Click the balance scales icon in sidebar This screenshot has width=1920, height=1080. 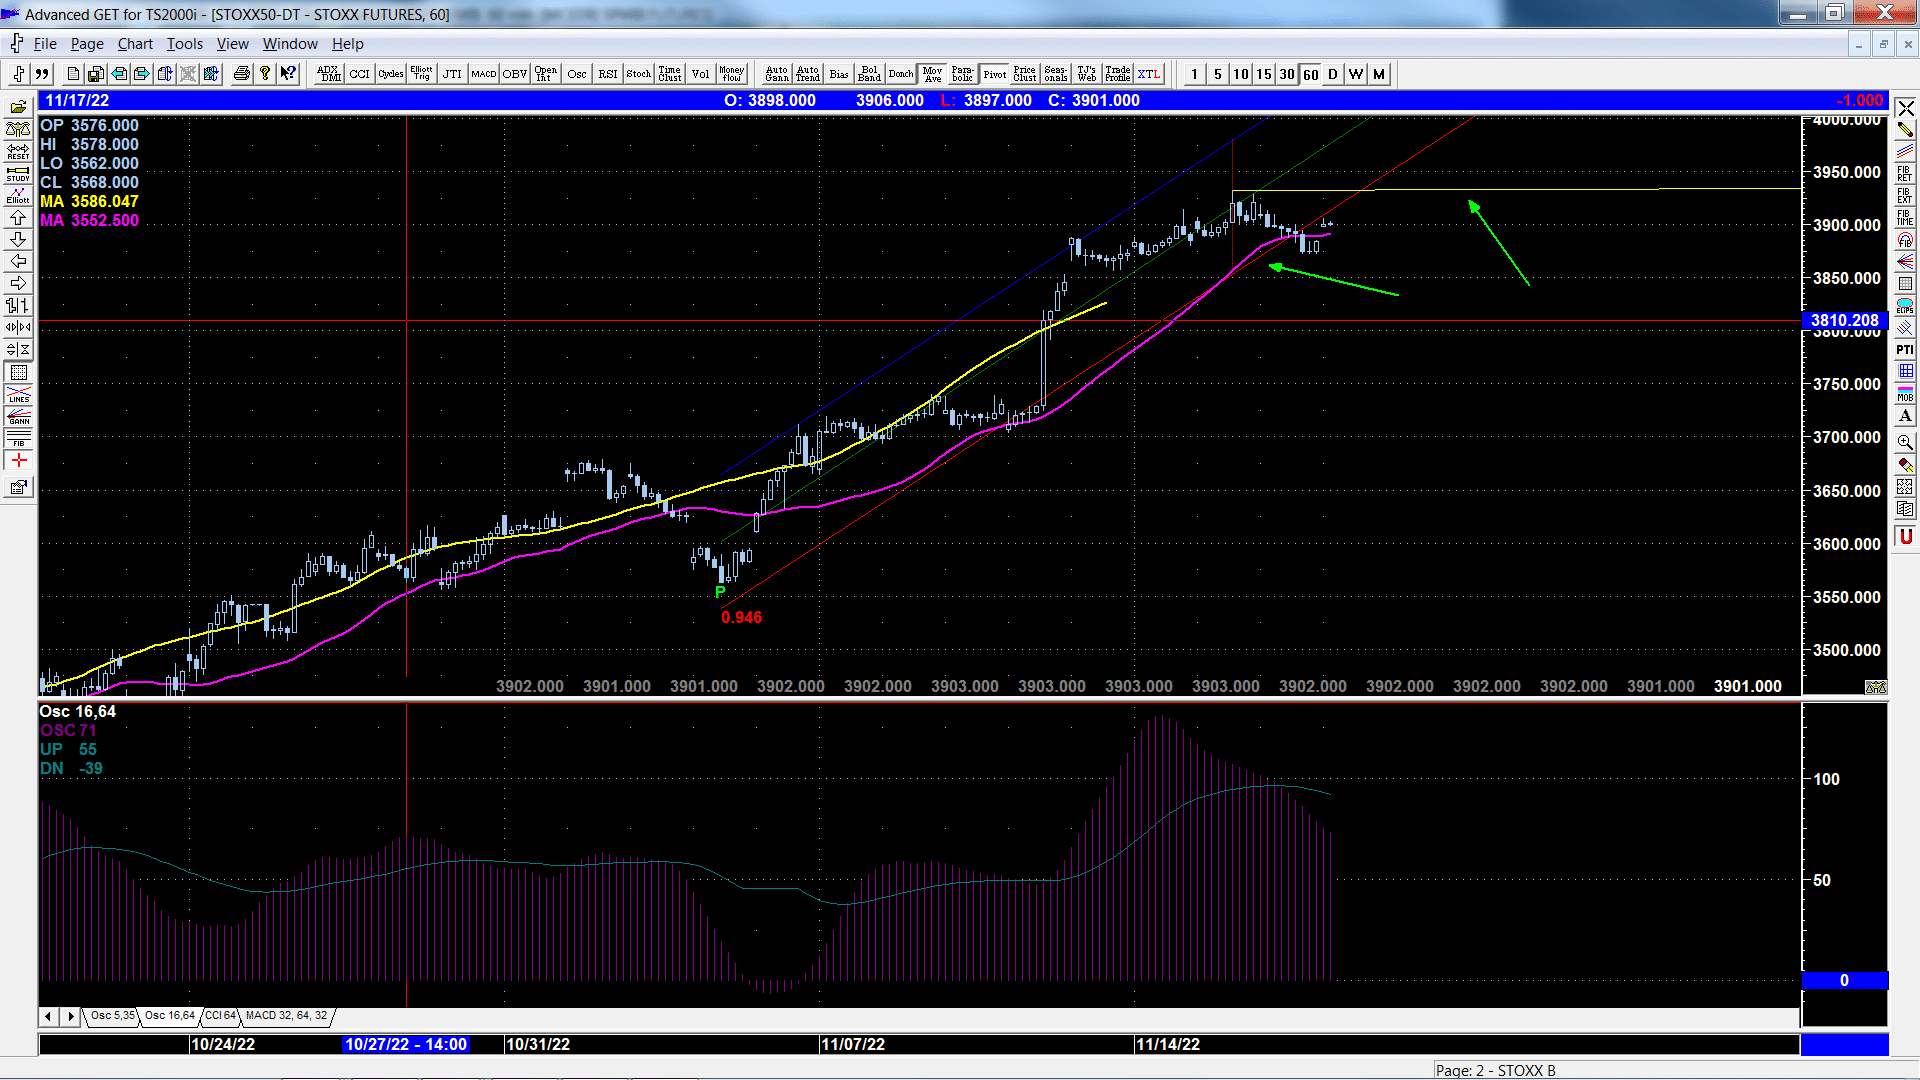(x=18, y=129)
